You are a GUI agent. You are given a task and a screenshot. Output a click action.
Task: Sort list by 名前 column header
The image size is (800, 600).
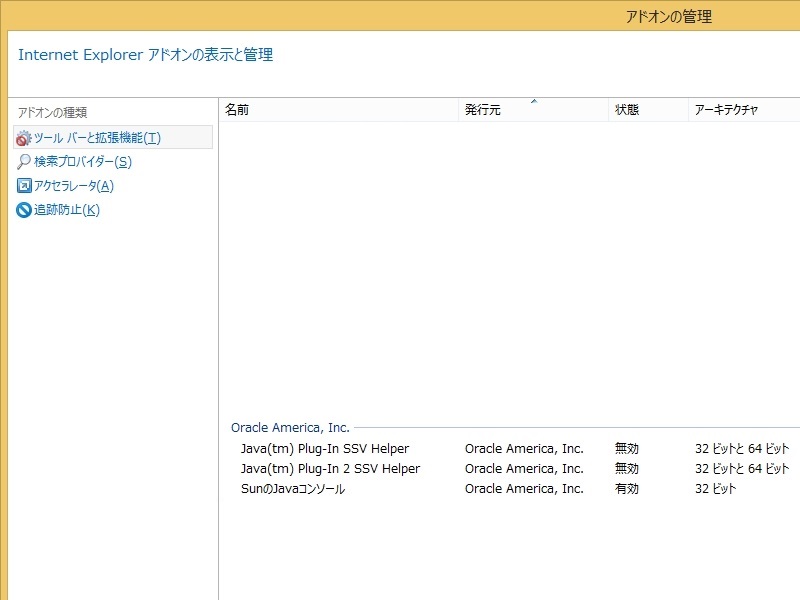coord(339,110)
